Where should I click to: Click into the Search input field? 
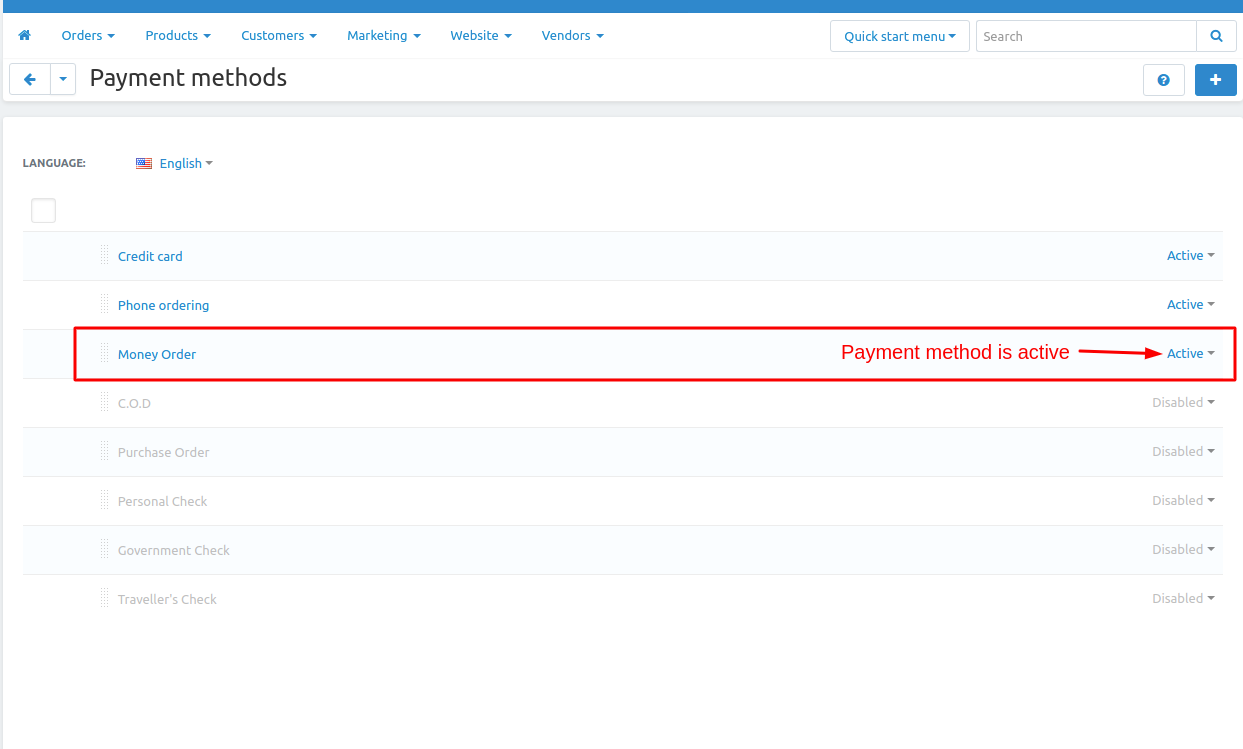click(1085, 36)
